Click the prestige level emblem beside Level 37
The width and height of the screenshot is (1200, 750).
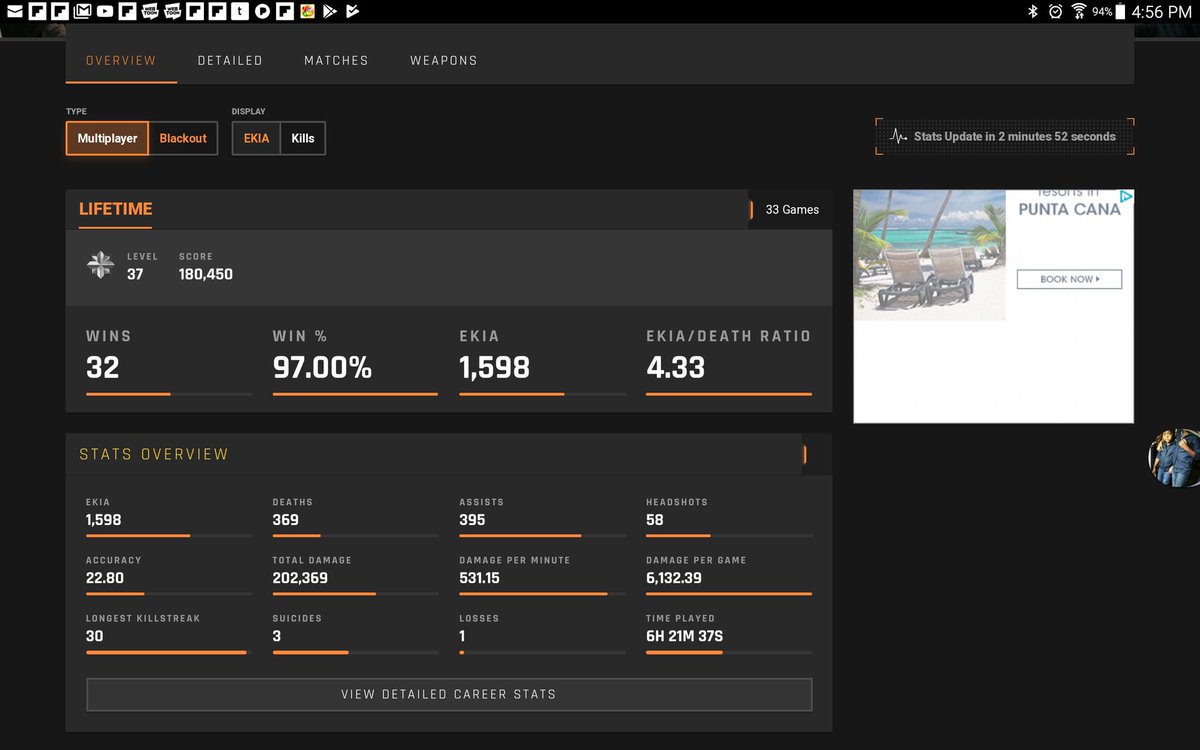pos(100,265)
